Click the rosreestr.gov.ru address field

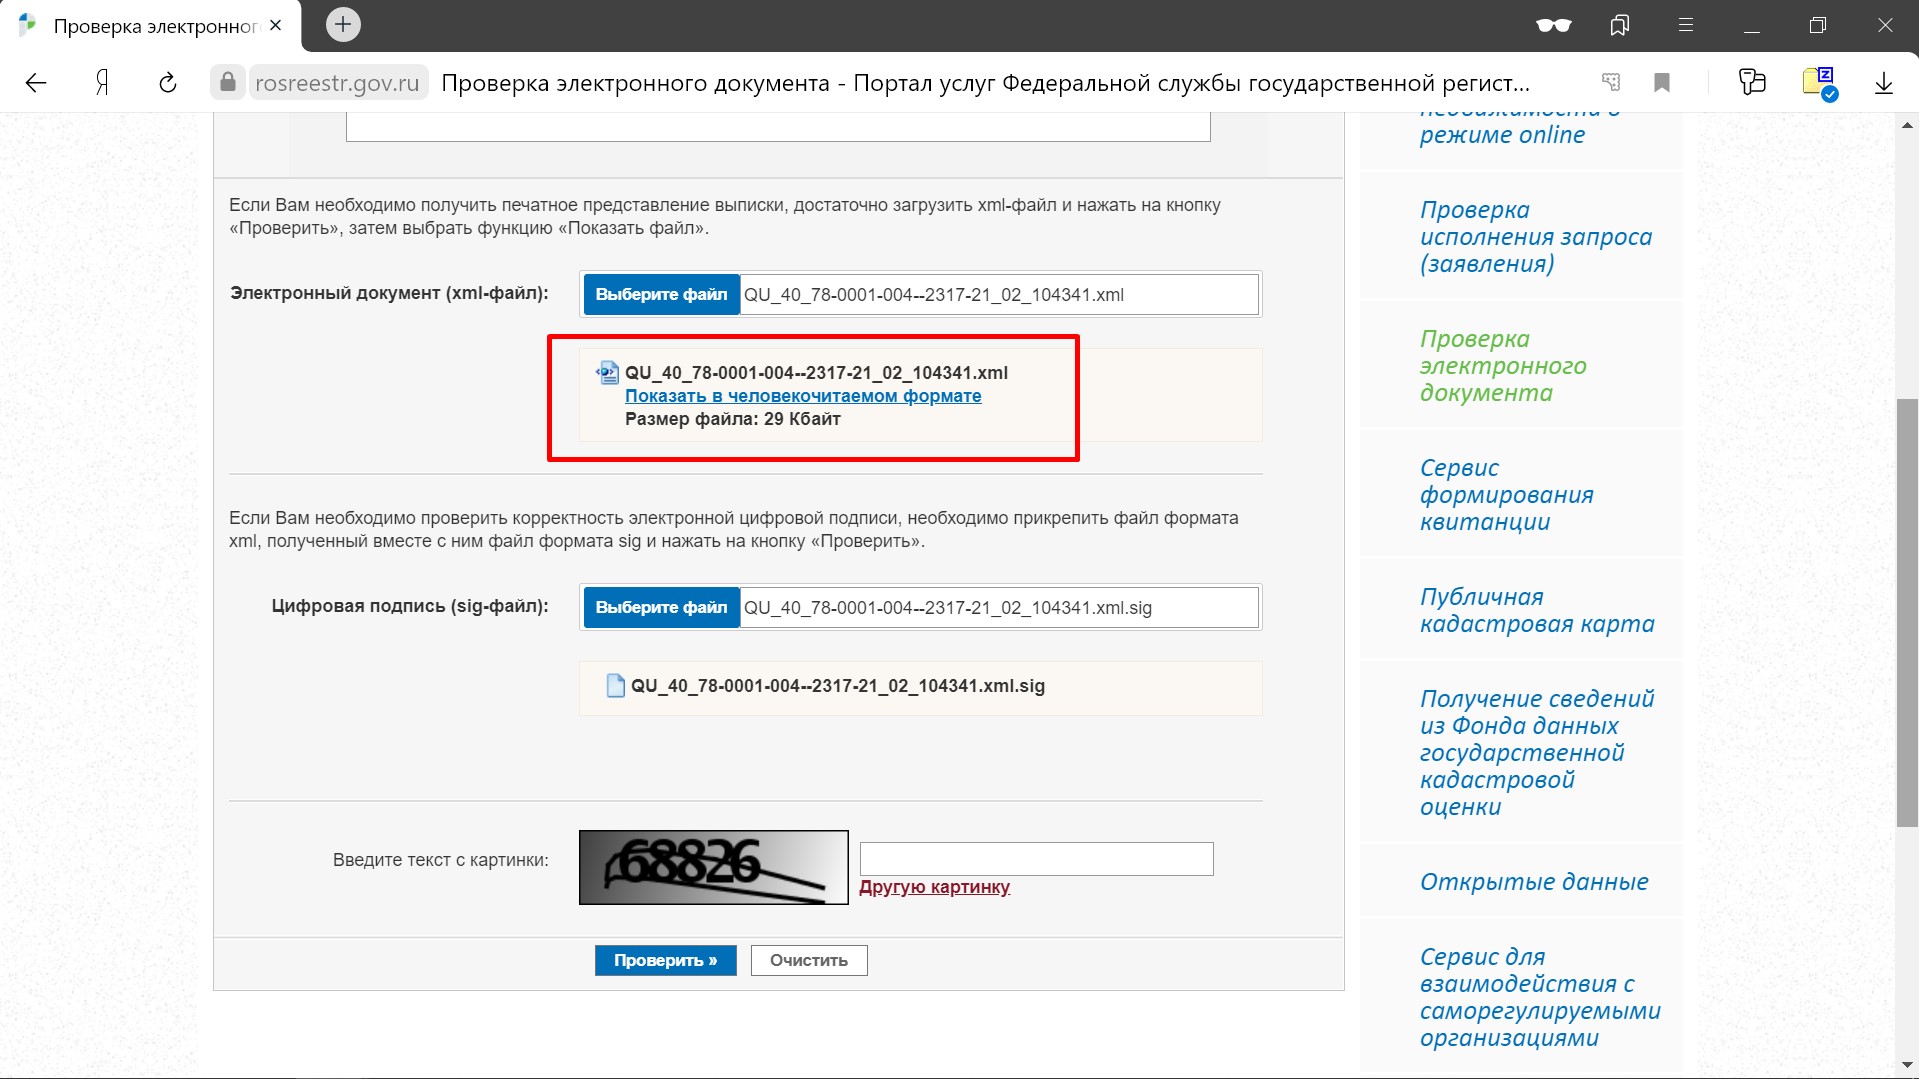[x=337, y=83]
